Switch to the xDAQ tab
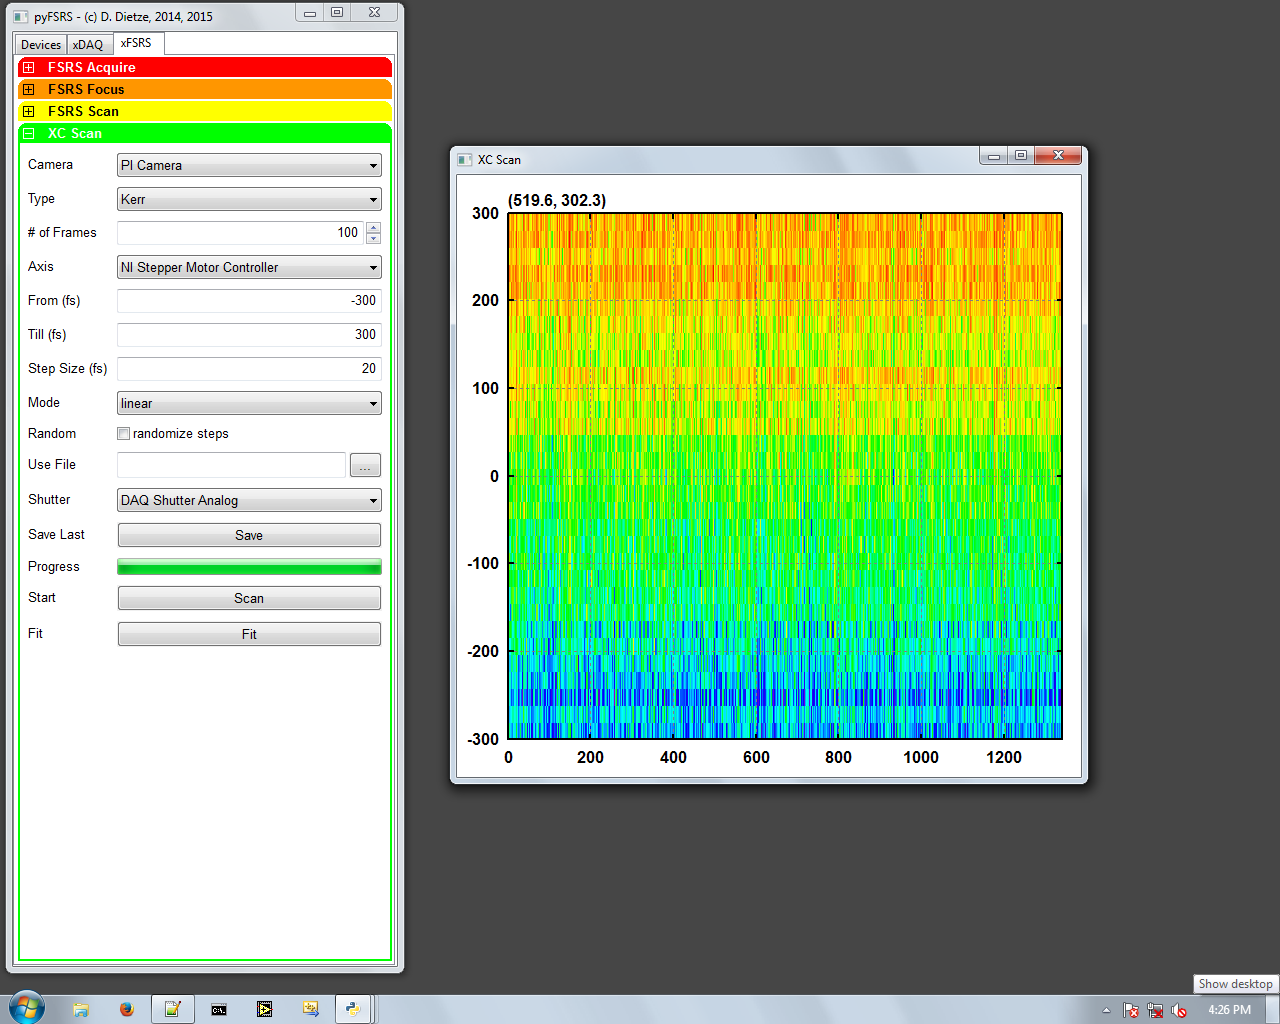Image resolution: width=1280 pixels, height=1024 pixels. coord(88,44)
